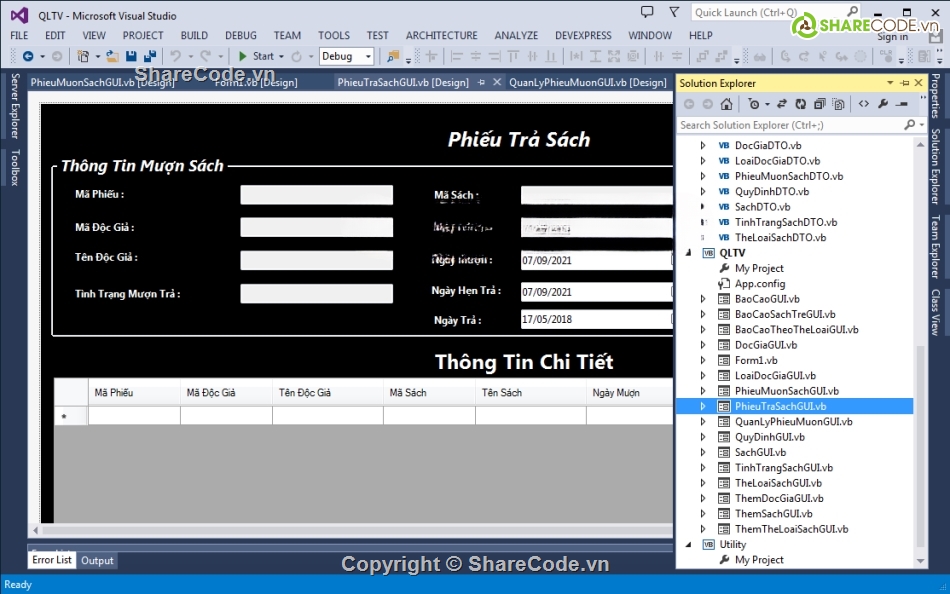Select the Thông Tin Mượn Sách group label
Viewport: 950px width, 594px height.
[142, 165]
